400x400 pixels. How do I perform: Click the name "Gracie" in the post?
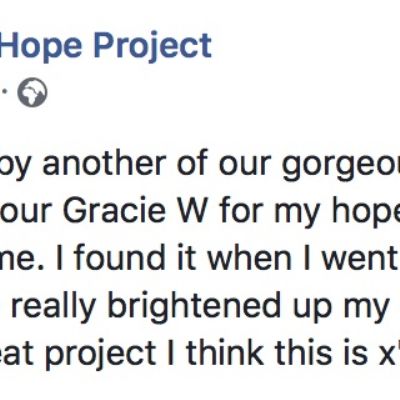pyautogui.click(x=114, y=211)
